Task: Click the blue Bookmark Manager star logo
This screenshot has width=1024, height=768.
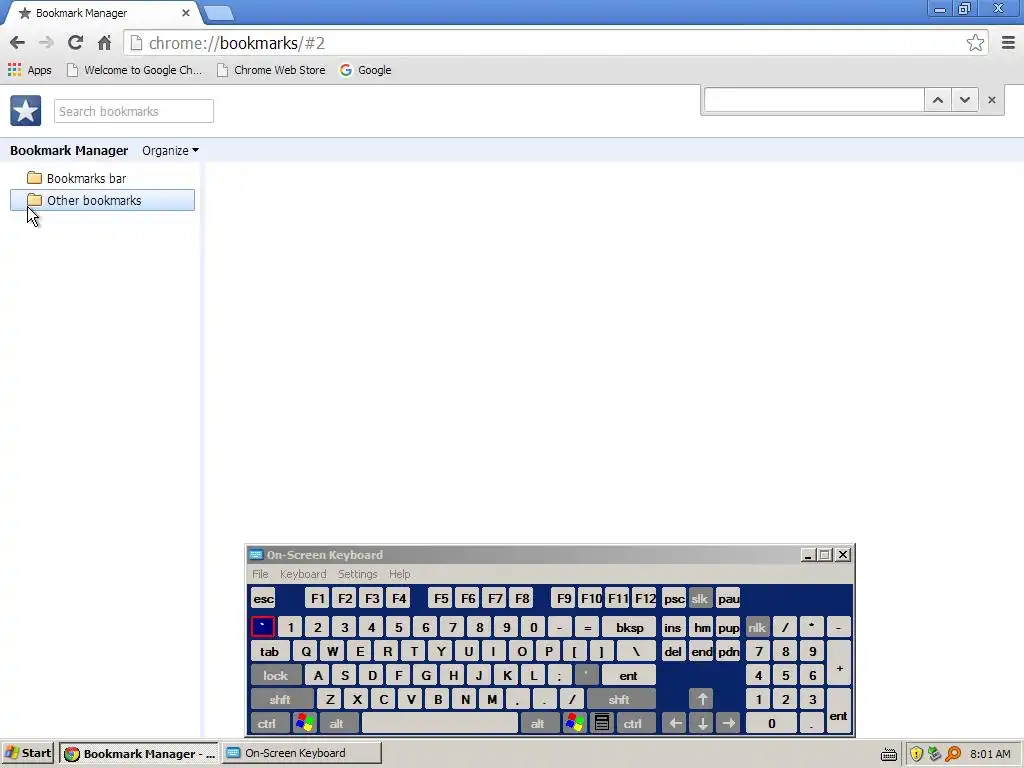Action: click(25, 111)
